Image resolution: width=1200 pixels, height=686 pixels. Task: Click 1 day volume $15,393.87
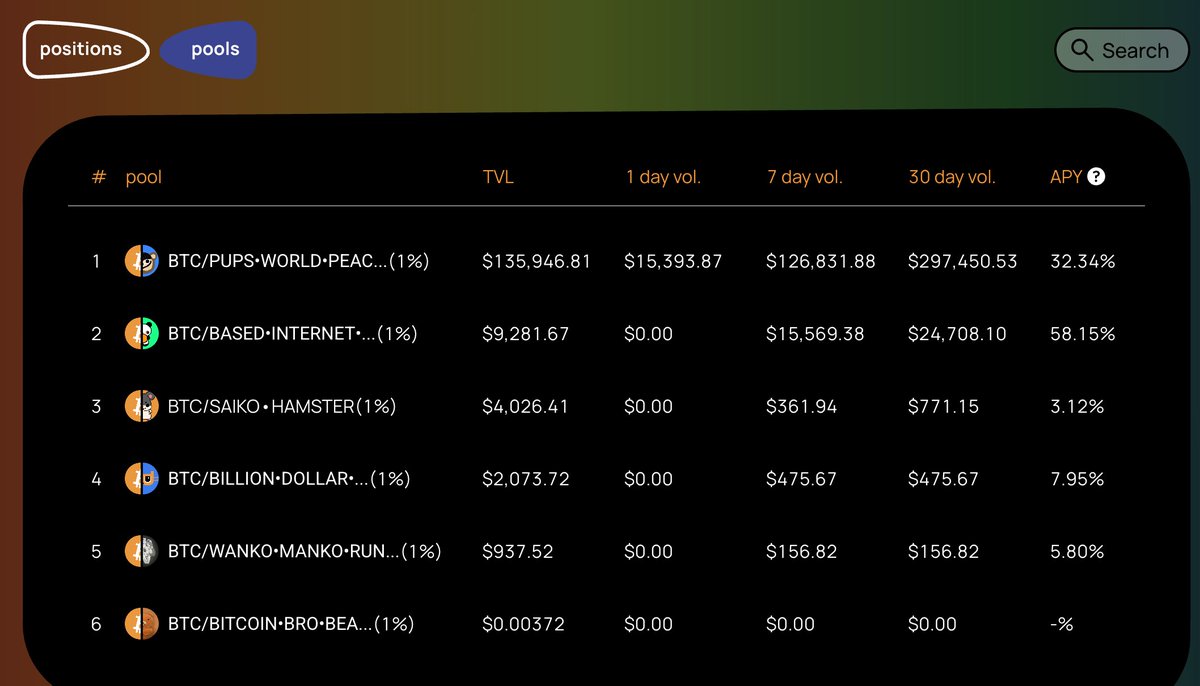point(673,261)
